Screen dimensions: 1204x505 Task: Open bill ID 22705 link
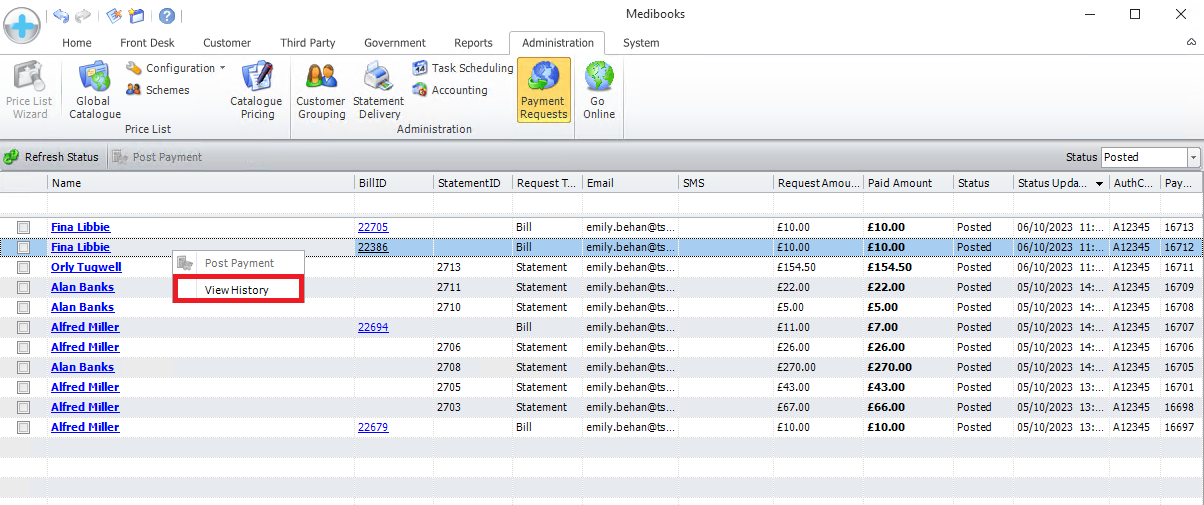[373, 227]
